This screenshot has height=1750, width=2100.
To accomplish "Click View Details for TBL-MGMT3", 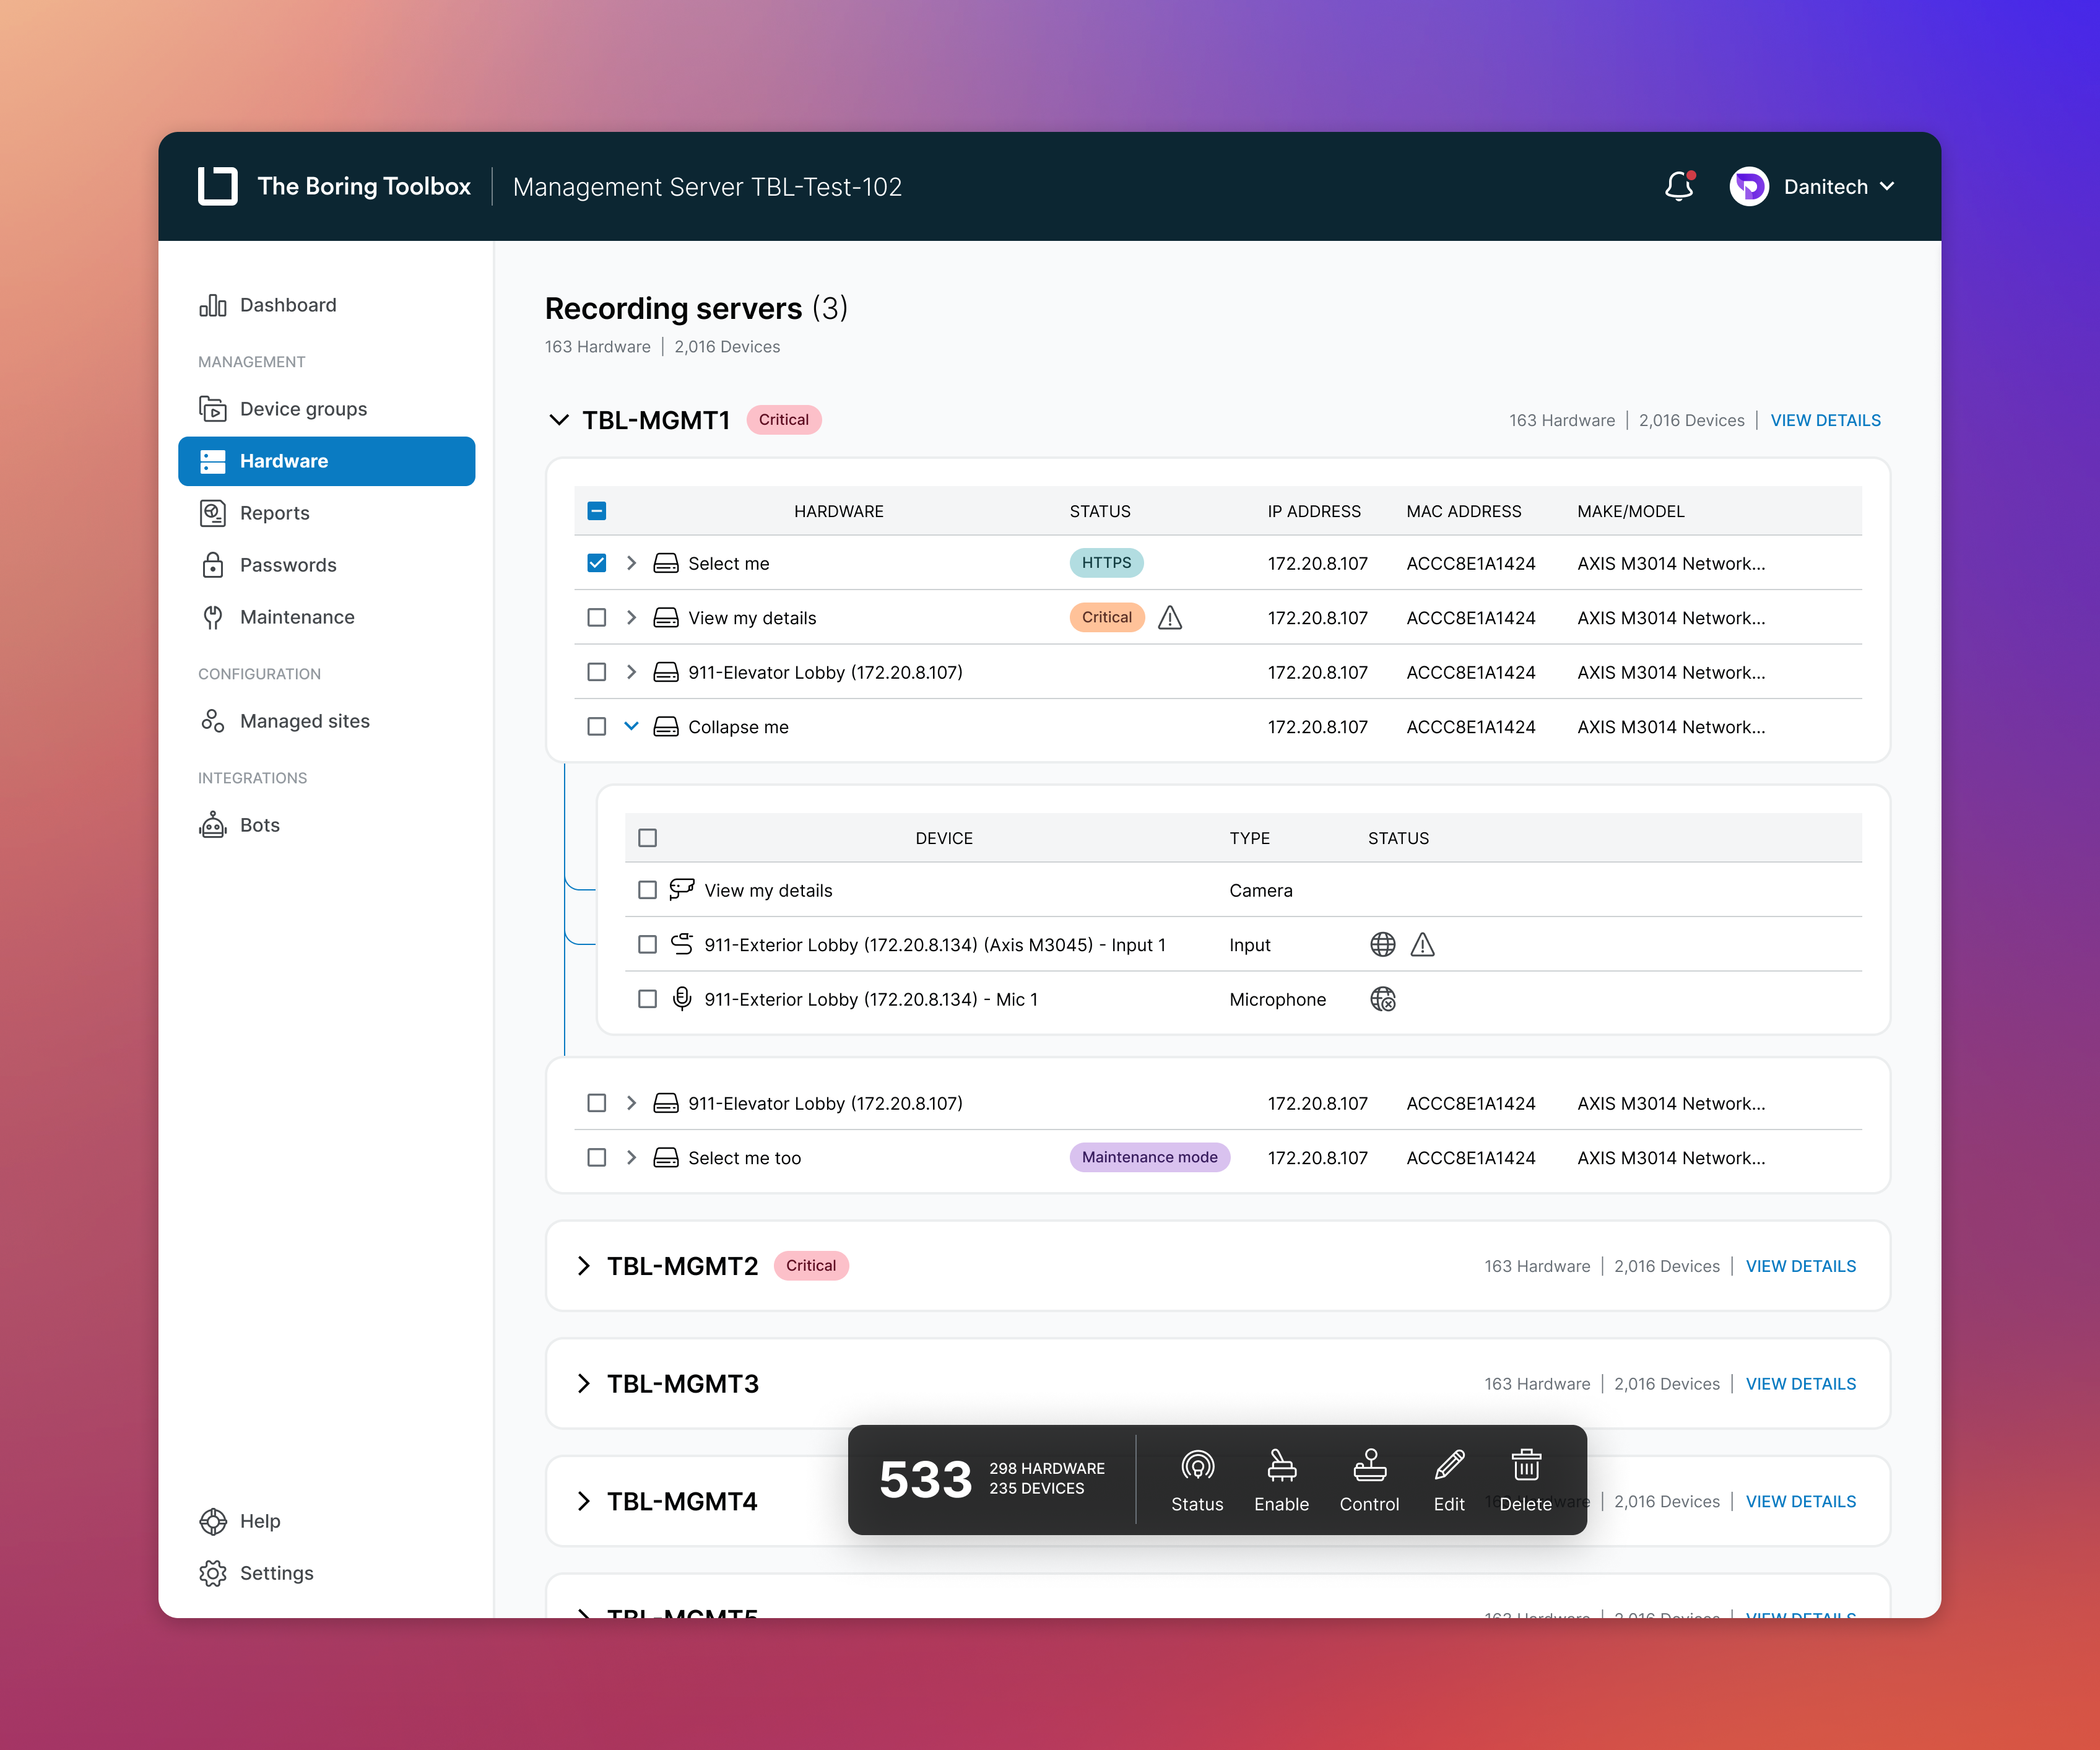I will point(1800,1384).
